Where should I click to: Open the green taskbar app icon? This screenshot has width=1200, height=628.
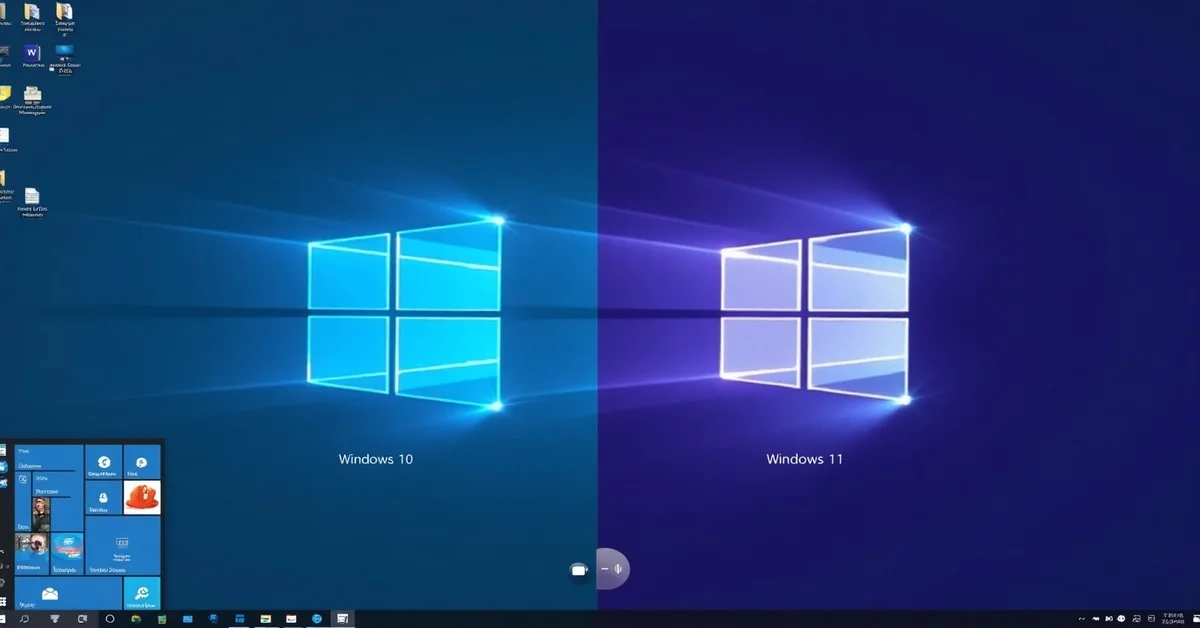pos(162,619)
